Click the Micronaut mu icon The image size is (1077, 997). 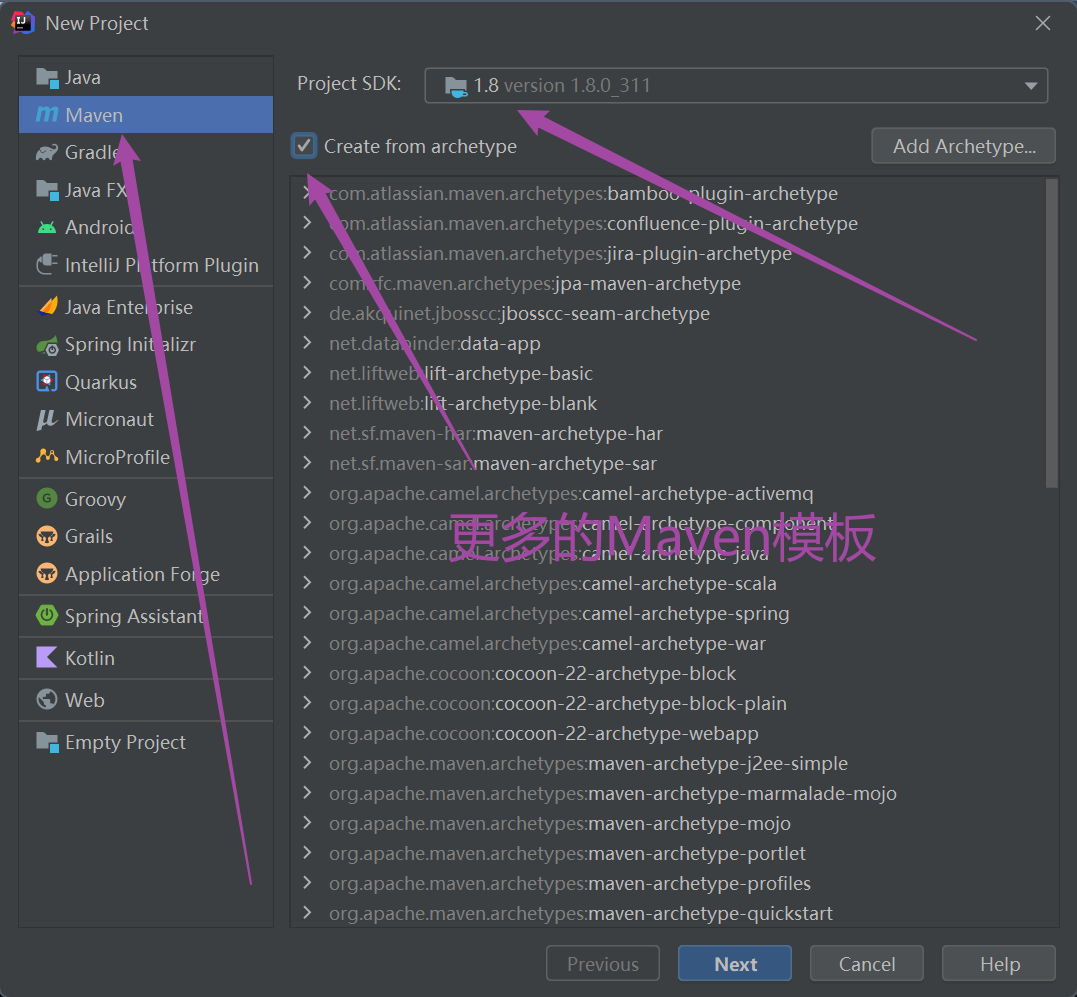pyautogui.click(x=47, y=419)
